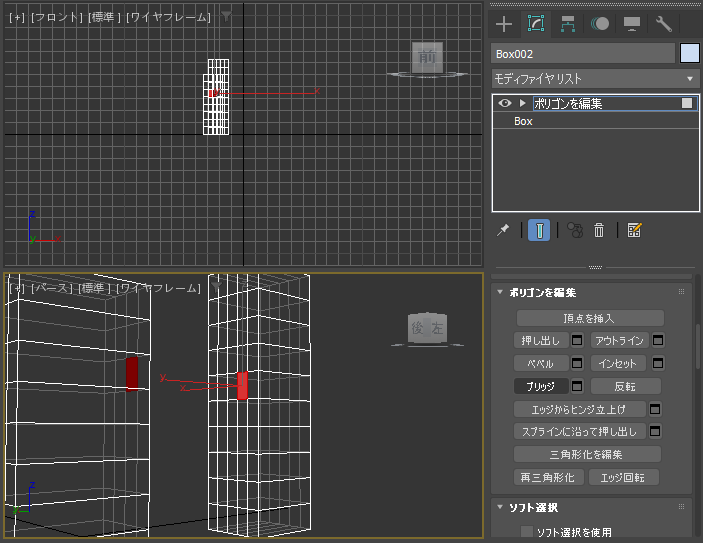Expand the ポリゴンを編集 sub-object arrow
The height and width of the screenshot is (543, 703).
[522, 103]
